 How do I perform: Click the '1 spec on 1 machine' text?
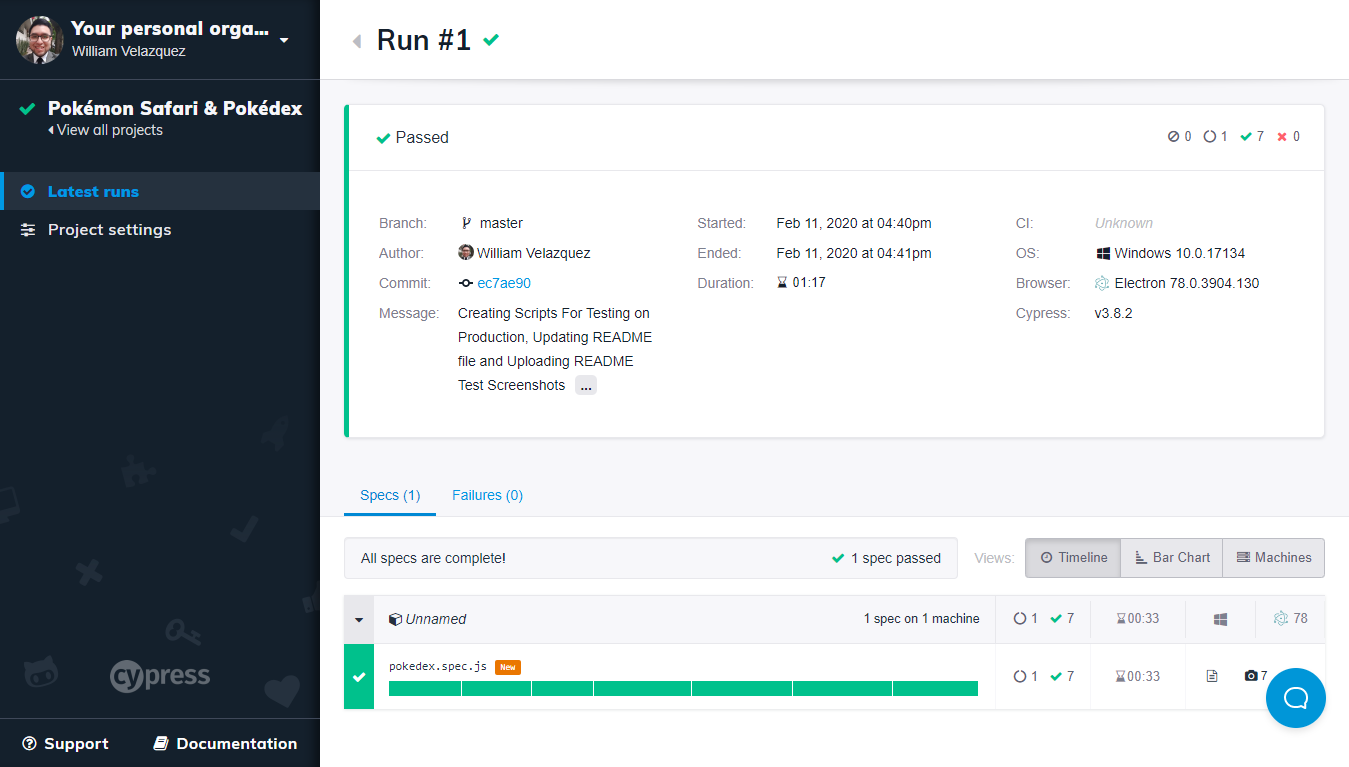(922, 619)
